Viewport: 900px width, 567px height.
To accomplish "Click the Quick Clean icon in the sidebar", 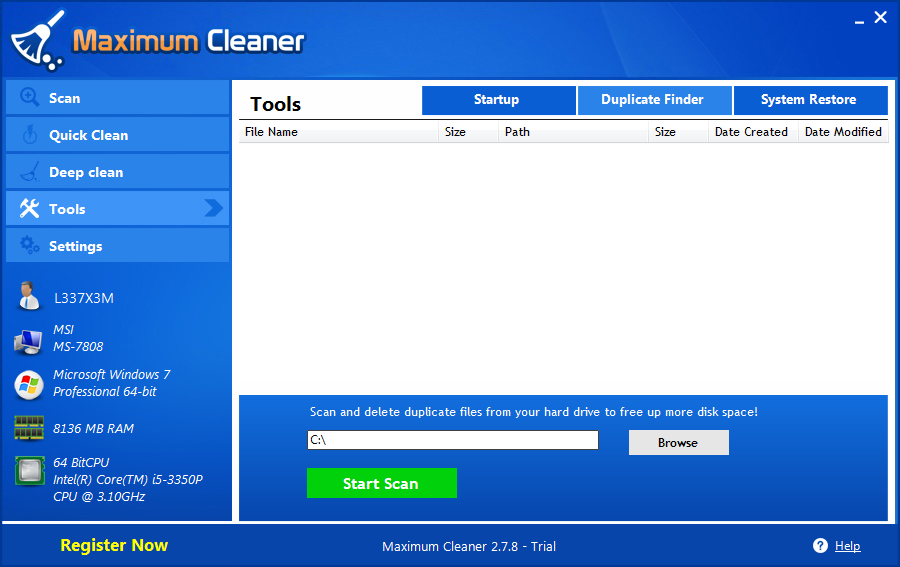I will point(29,135).
